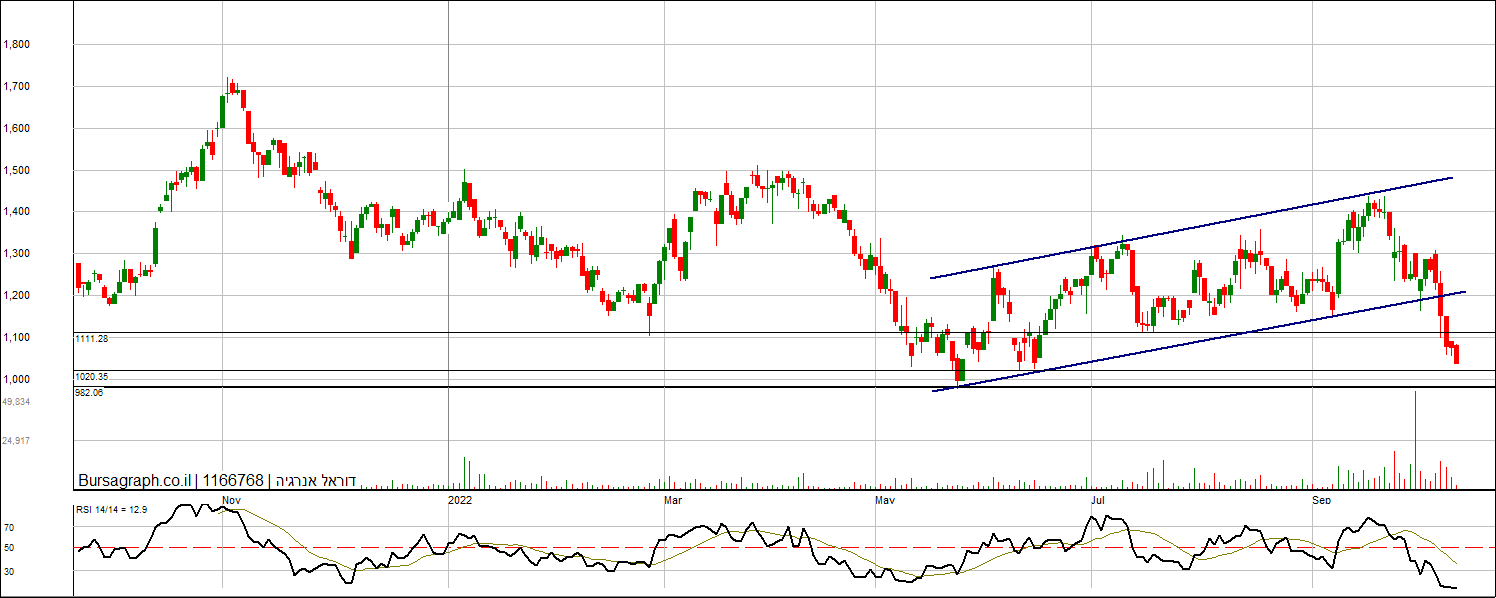Click the RSI 30 oversold level label
The width and height of the screenshot is (1496, 598).
pyautogui.click(x=8, y=571)
